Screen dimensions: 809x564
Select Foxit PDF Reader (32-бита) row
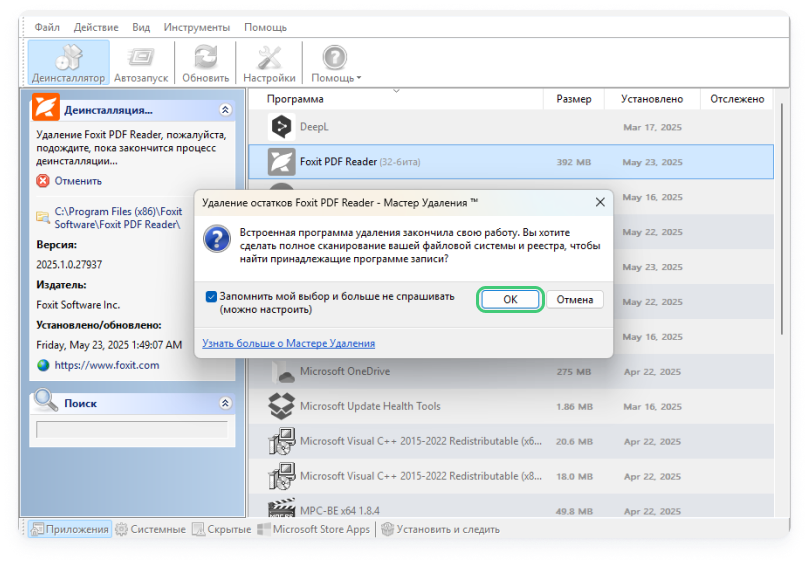(511, 162)
